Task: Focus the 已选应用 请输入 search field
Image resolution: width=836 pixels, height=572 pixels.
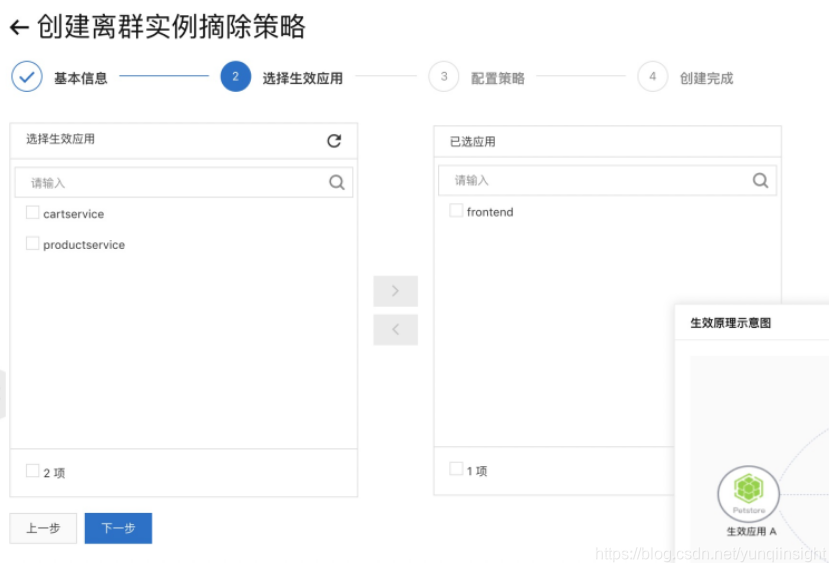Action: 607,181
